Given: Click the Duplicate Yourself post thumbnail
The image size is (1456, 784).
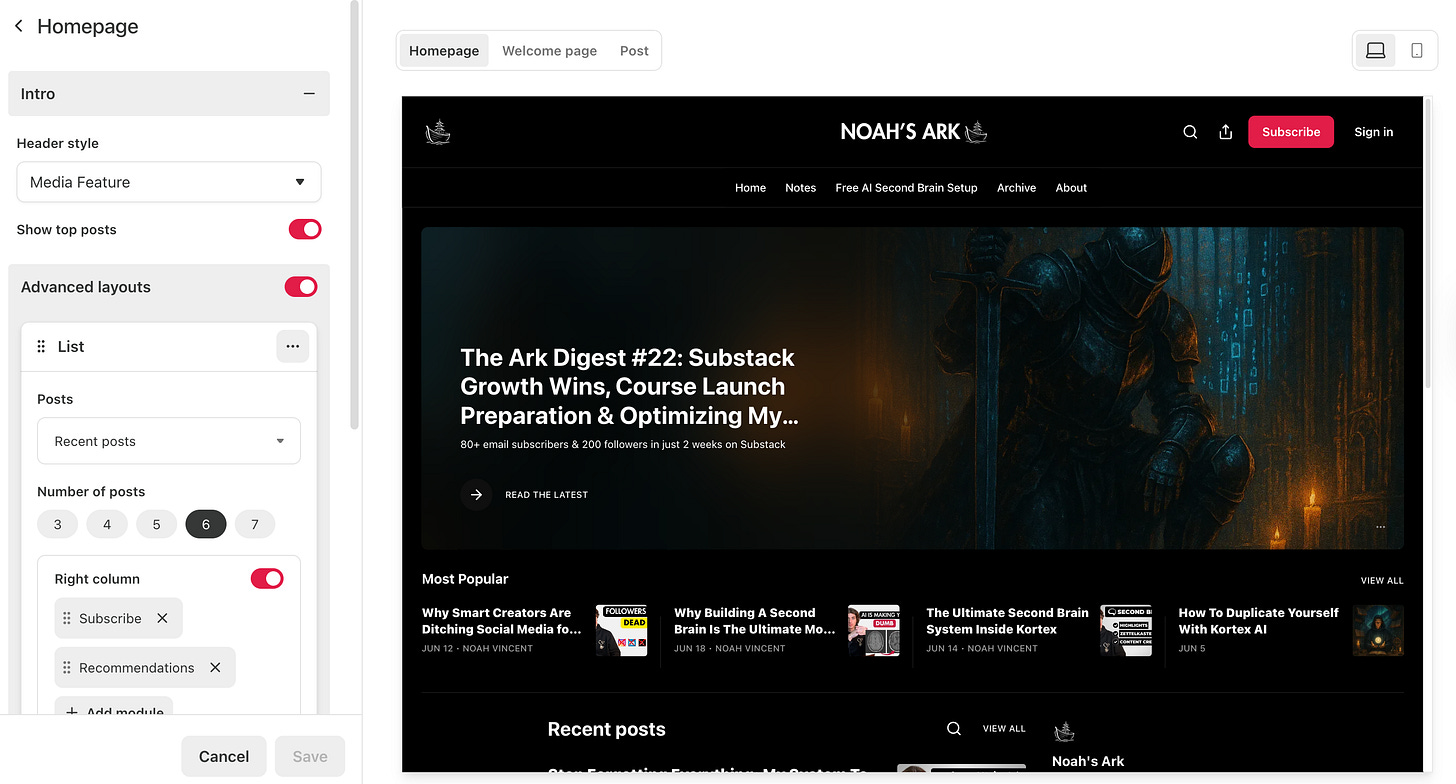Looking at the screenshot, I should 1378,630.
